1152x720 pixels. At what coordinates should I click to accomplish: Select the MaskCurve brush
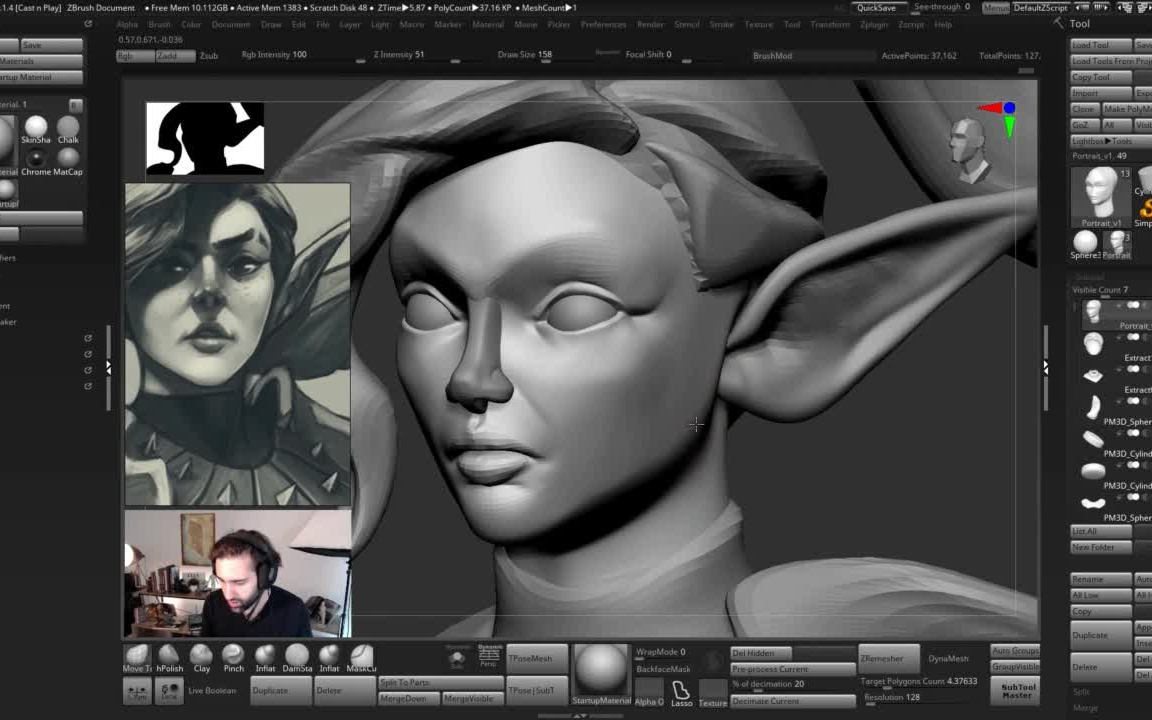(x=361, y=658)
